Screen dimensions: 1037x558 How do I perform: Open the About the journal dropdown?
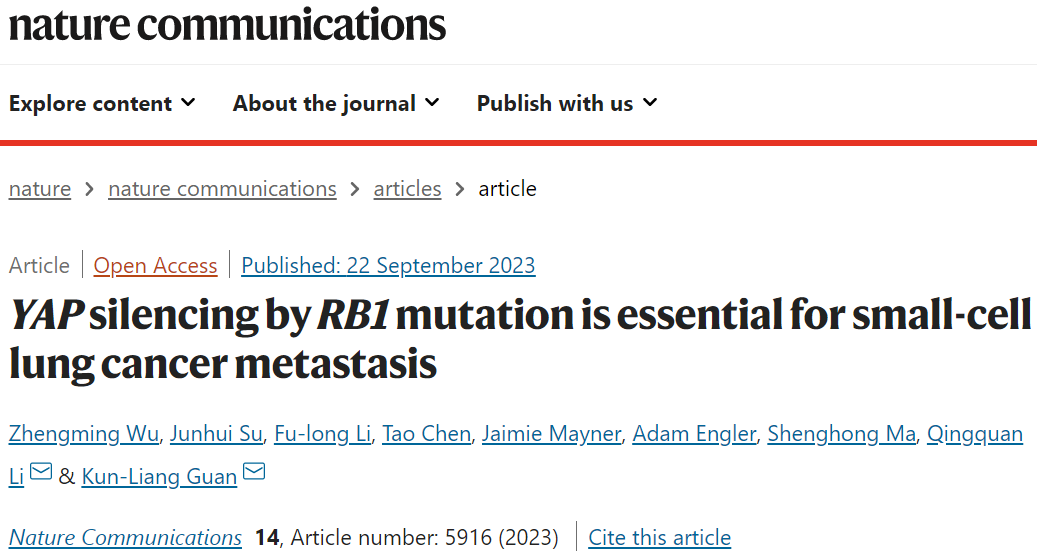(335, 103)
